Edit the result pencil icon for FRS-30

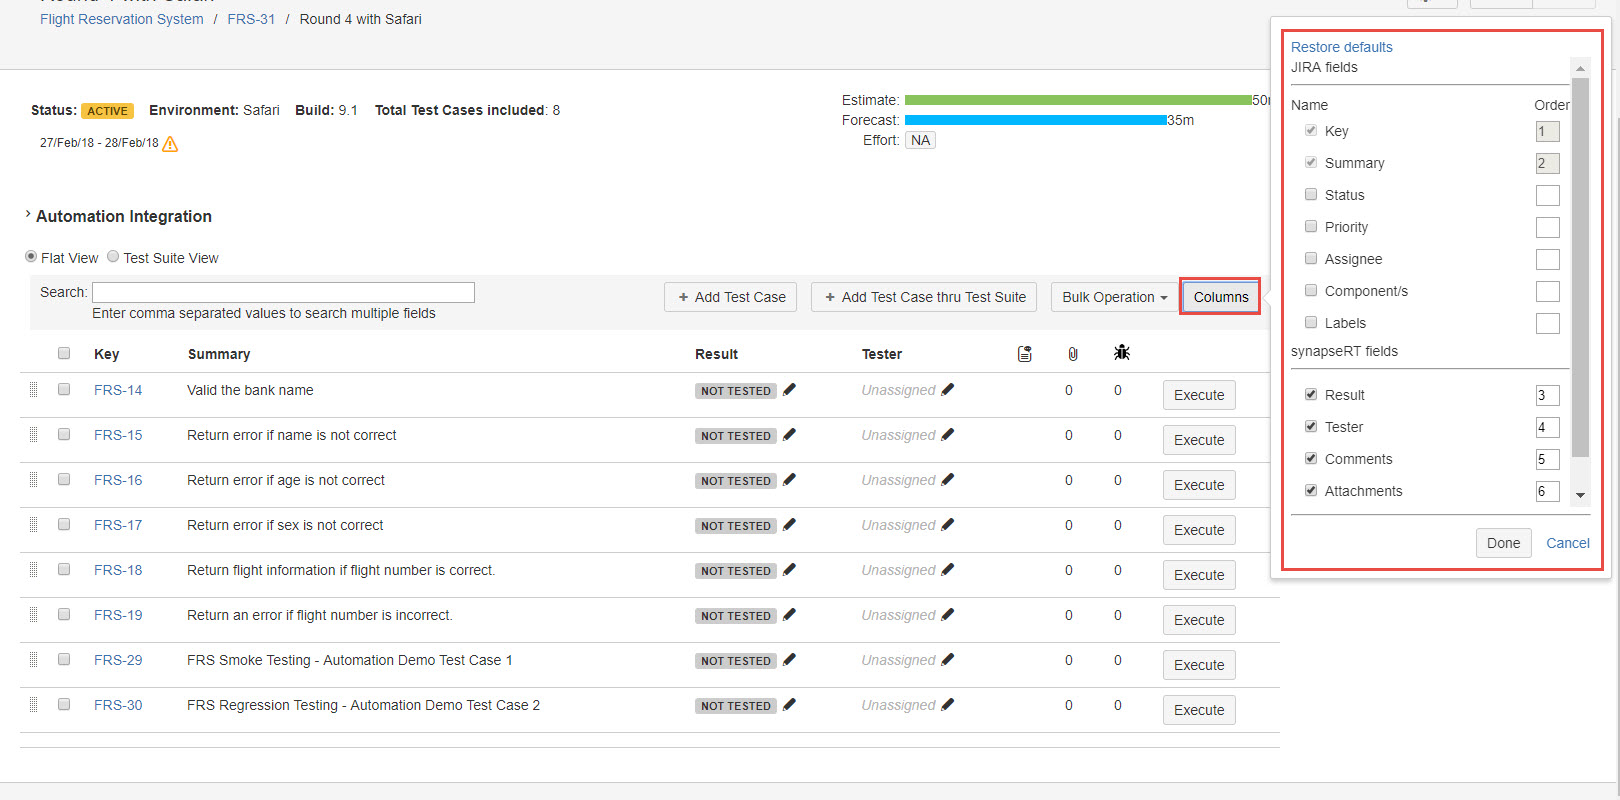coord(789,705)
